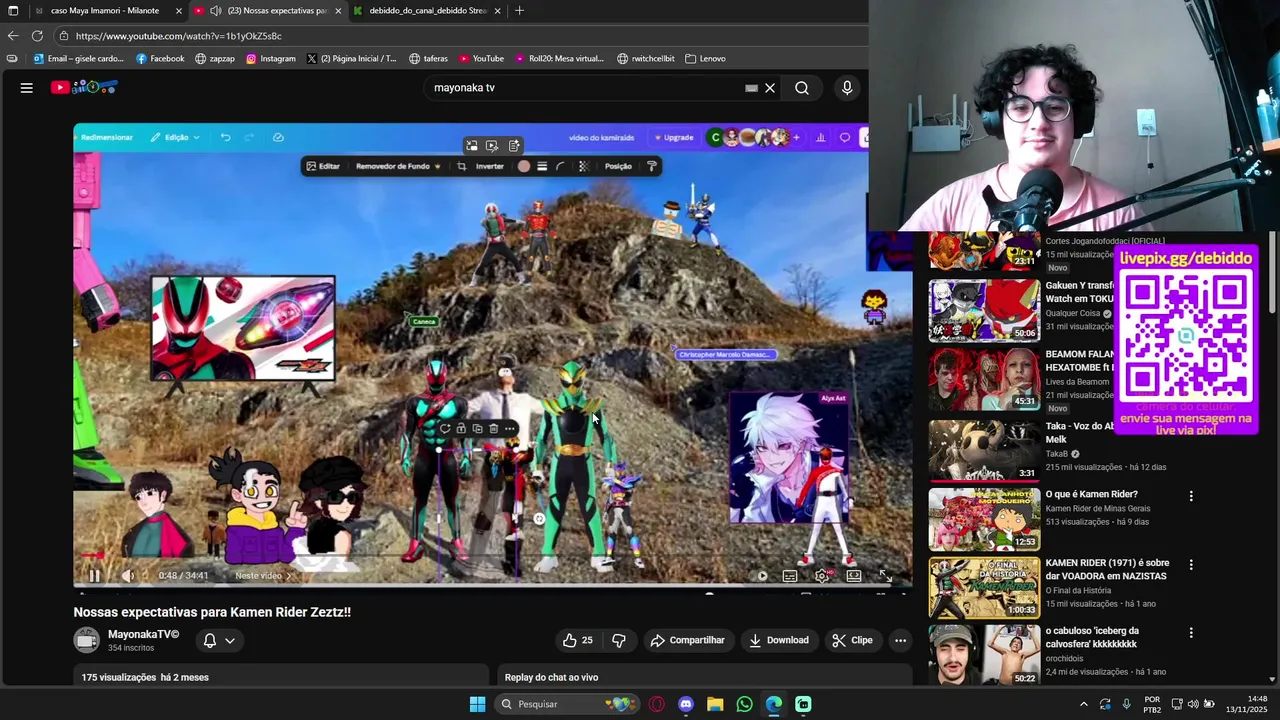
Task: Click the Compartilhar share button
Action: tap(687, 640)
